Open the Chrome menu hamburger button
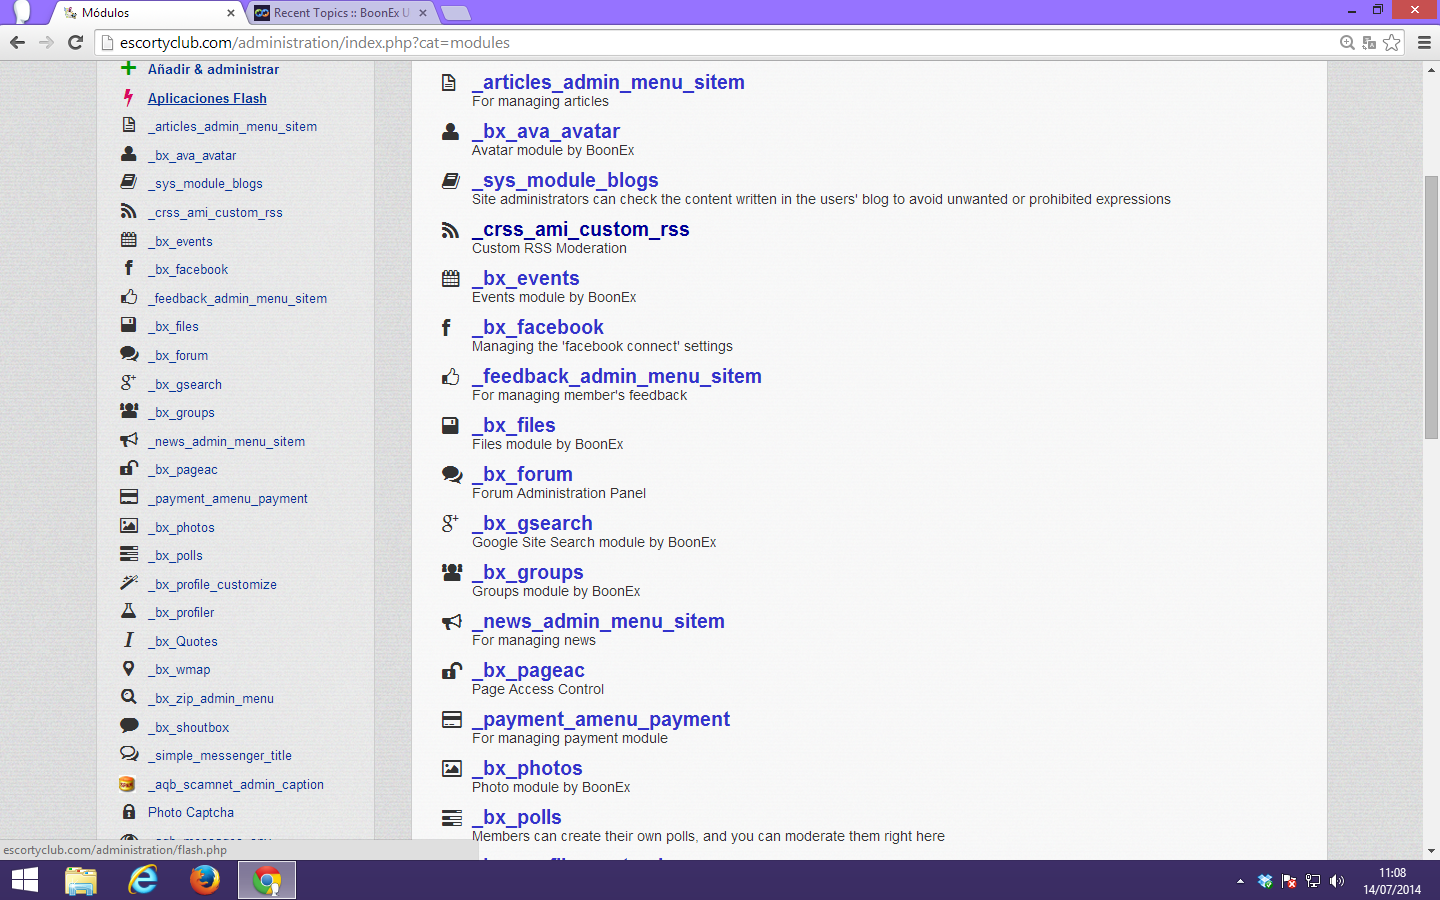This screenshot has height=900, width=1440. click(1424, 43)
